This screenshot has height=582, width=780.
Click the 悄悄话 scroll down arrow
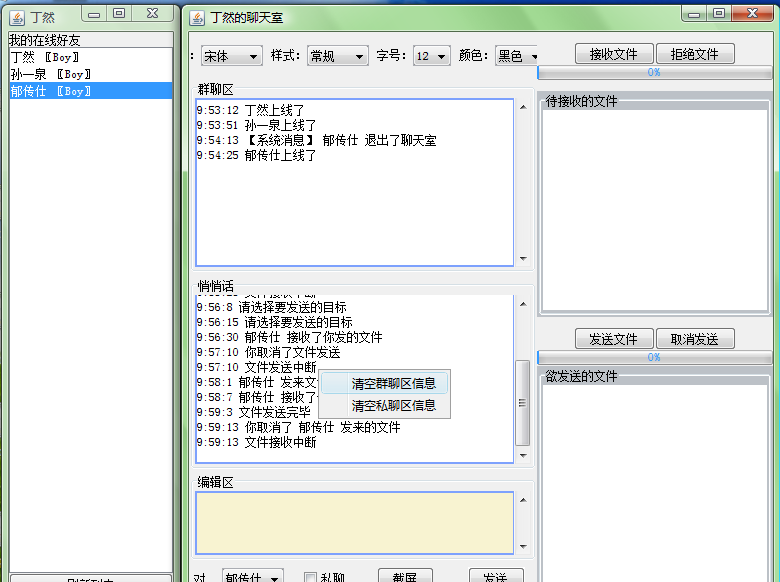coord(523,455)
